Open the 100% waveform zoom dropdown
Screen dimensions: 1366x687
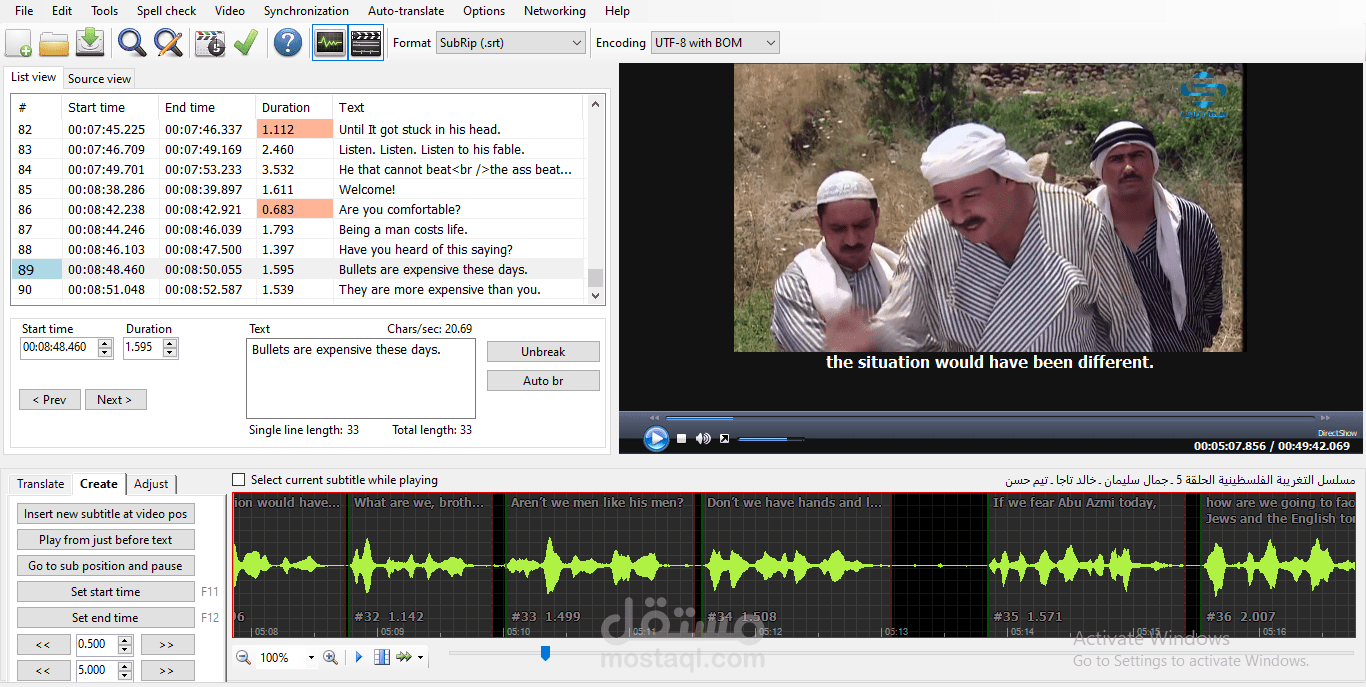(311, 658)
